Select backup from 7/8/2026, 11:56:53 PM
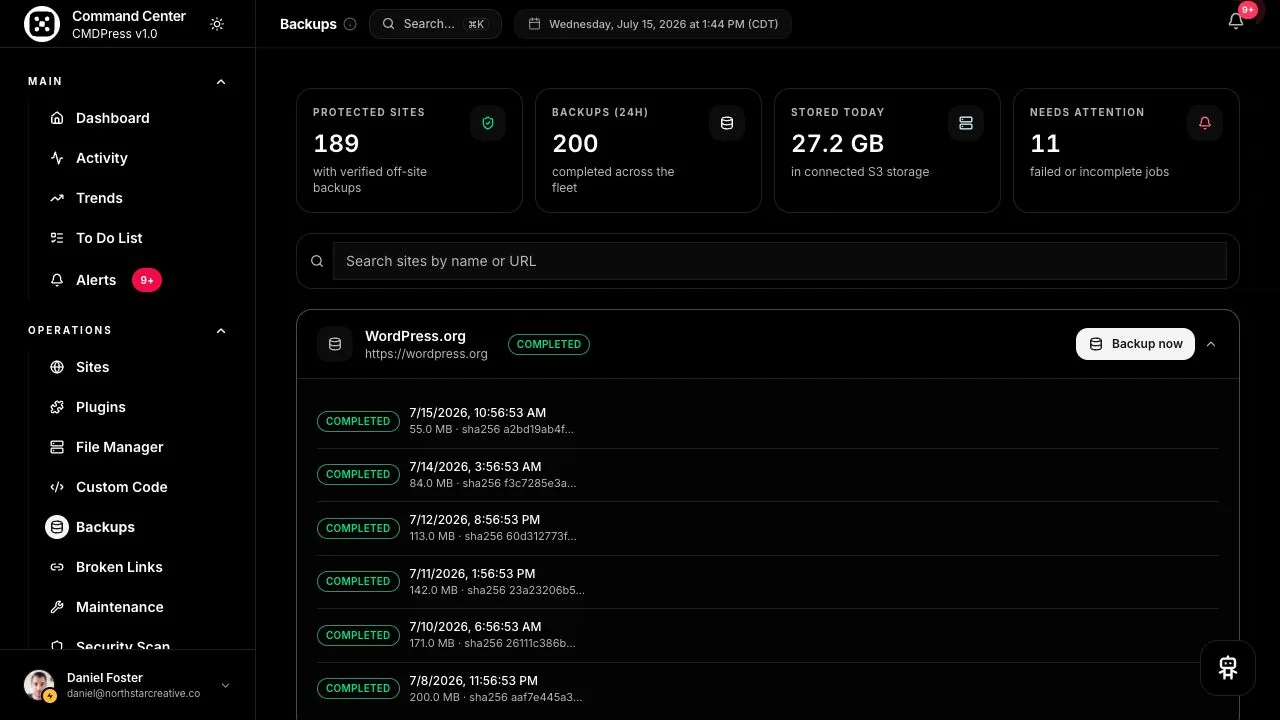The height and width of the screenshot is (720, 1280). coord(768,689)
